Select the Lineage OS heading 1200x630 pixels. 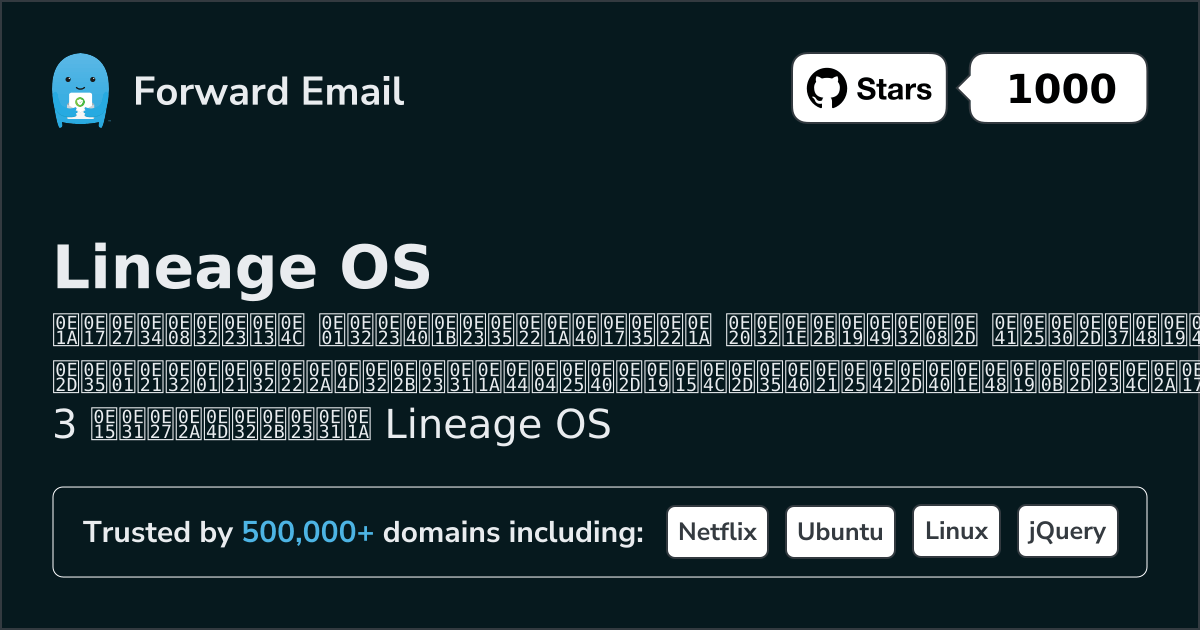pos(243,267)
